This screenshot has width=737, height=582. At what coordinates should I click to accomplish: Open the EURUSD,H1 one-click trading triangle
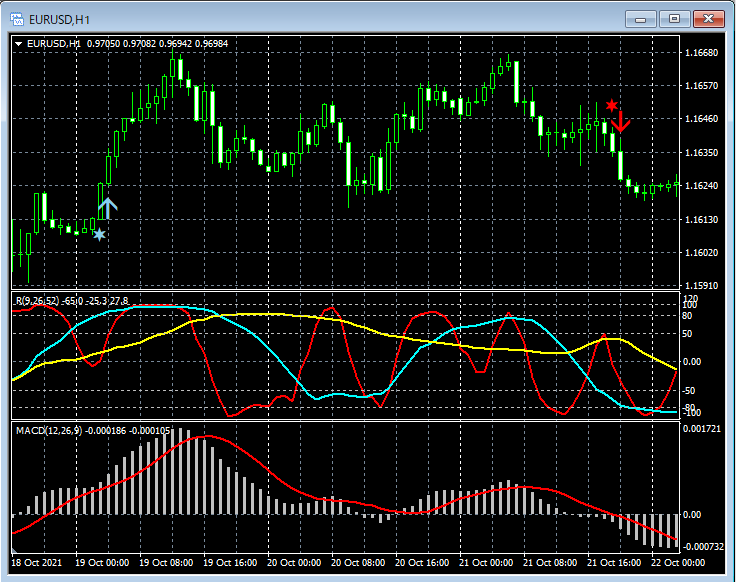tap(18, 43)
